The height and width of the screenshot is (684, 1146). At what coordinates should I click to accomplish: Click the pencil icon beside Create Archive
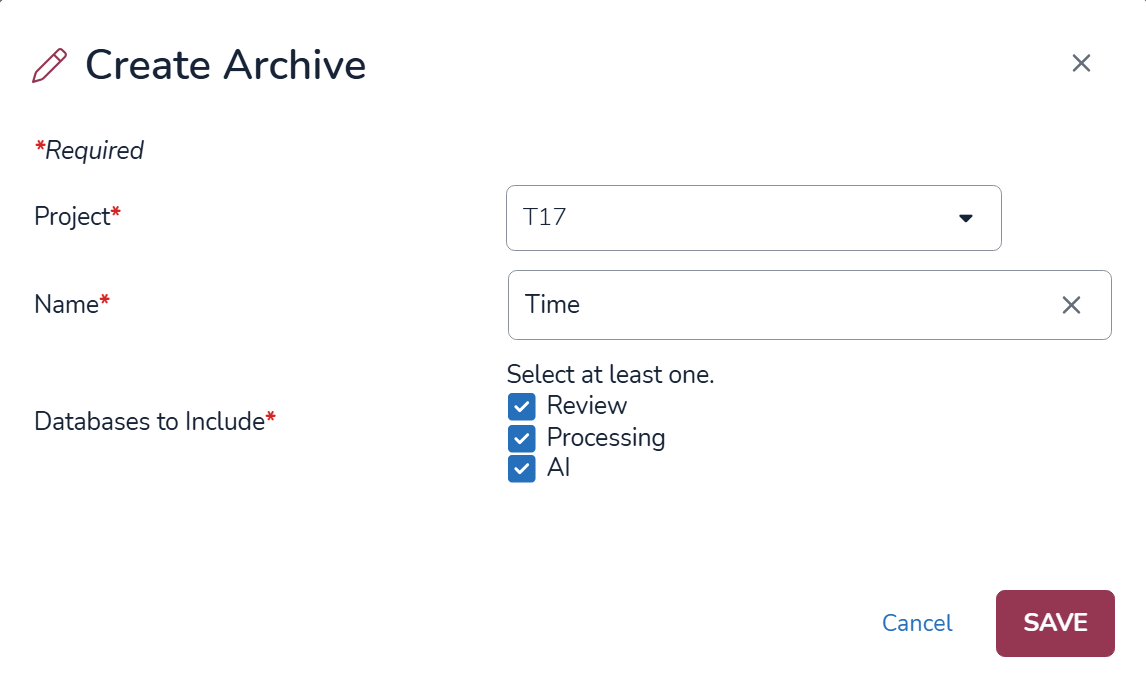pos(50,65)
